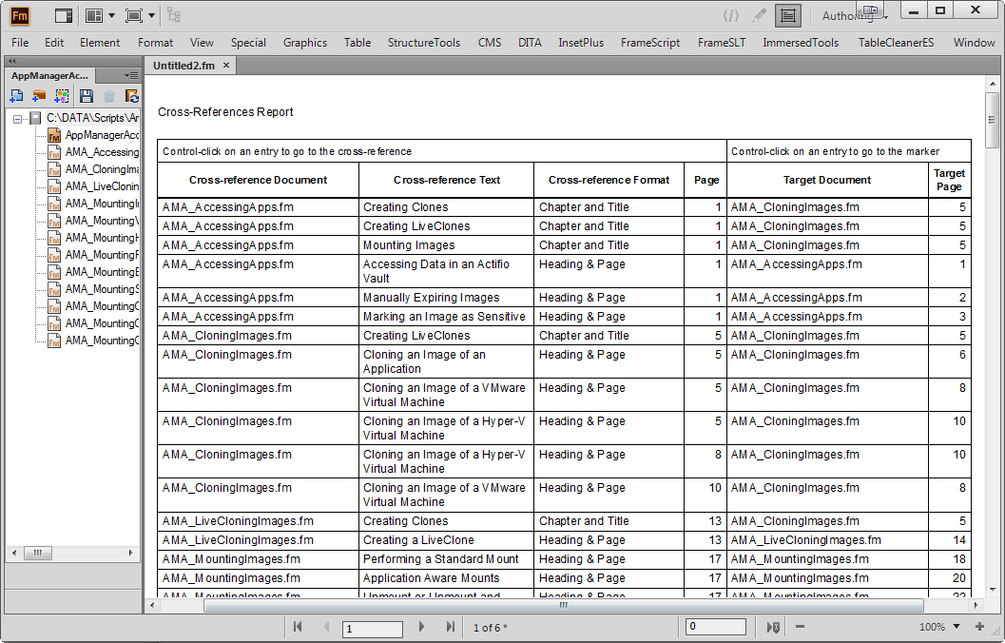The image size is (1005, 643).
Task: Open the View menu
Action: tap(201, 43)
